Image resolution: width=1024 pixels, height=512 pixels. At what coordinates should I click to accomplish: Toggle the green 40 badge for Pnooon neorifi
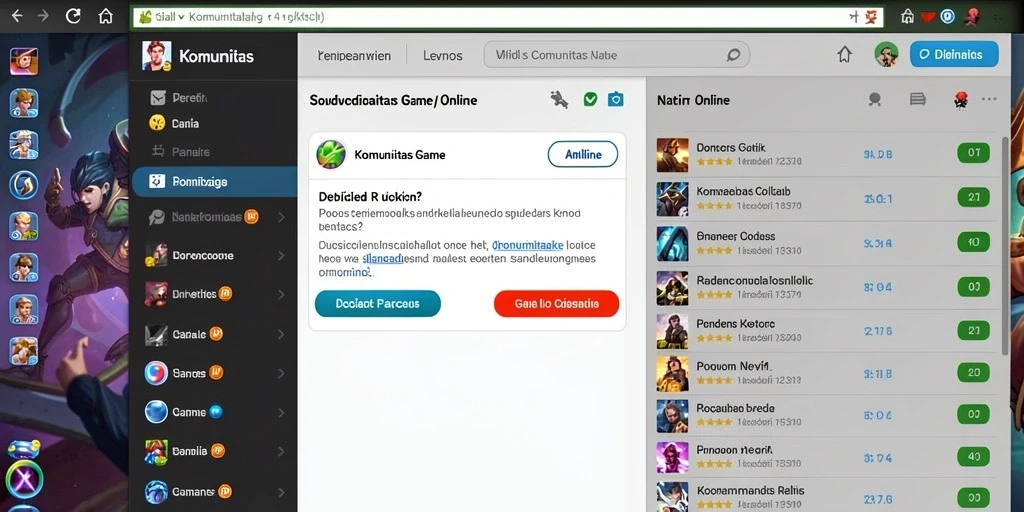click(x=974, y=457)
